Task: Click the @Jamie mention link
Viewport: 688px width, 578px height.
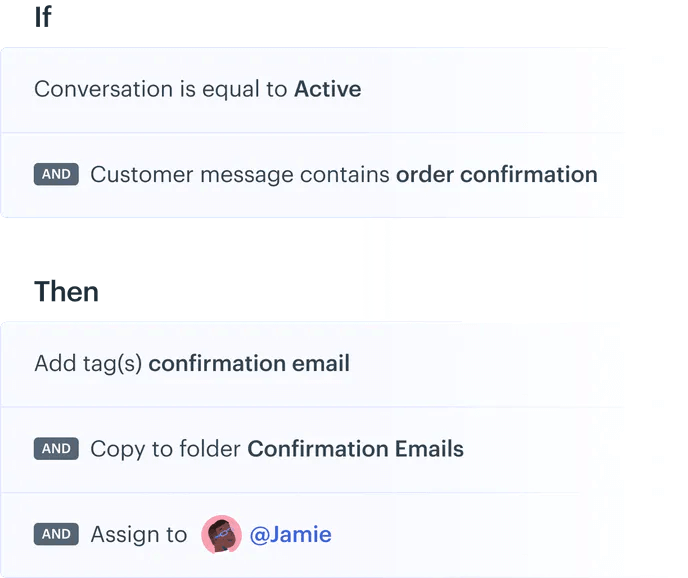Action: [x=290, y=535]
